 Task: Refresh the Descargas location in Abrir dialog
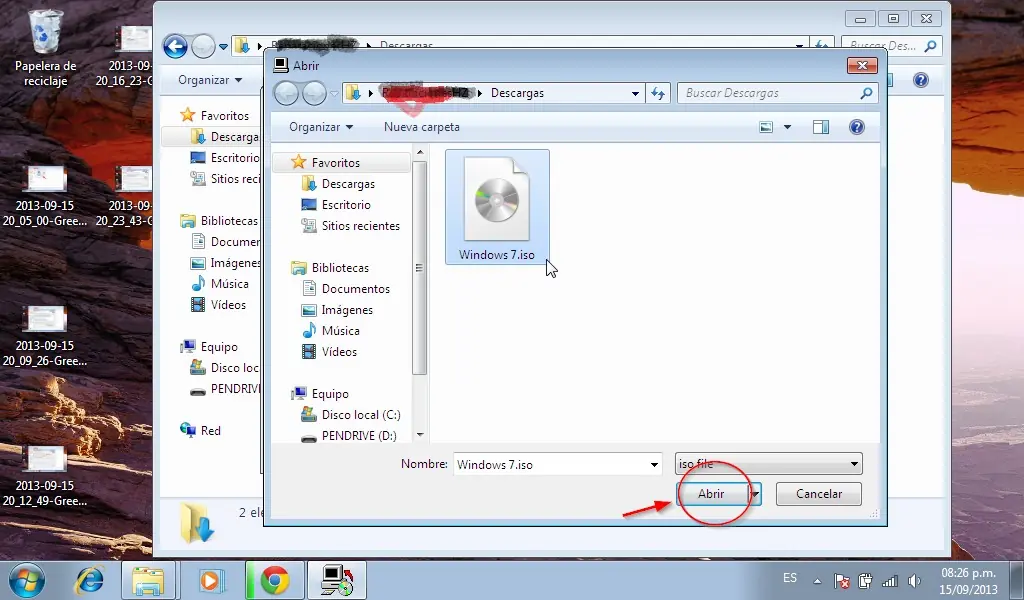coord(658,93)
